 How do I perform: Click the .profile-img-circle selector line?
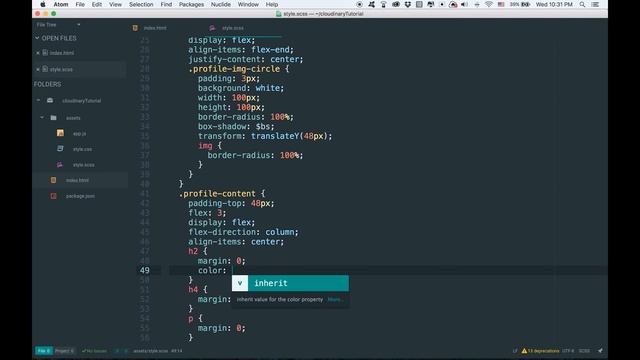click(239, 69)
